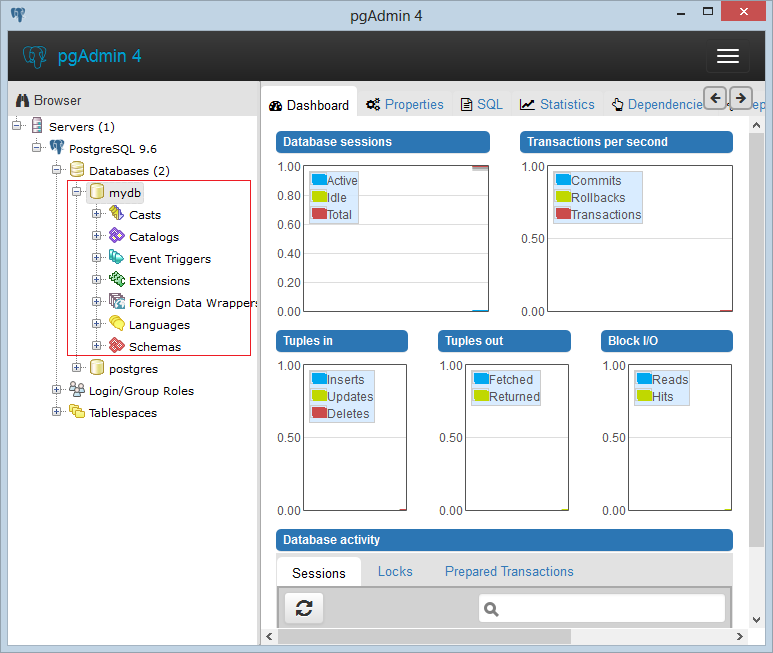This screenshot has height=653, width=773.
Task: Click the Casts node icon
Action: pos(116,213)
